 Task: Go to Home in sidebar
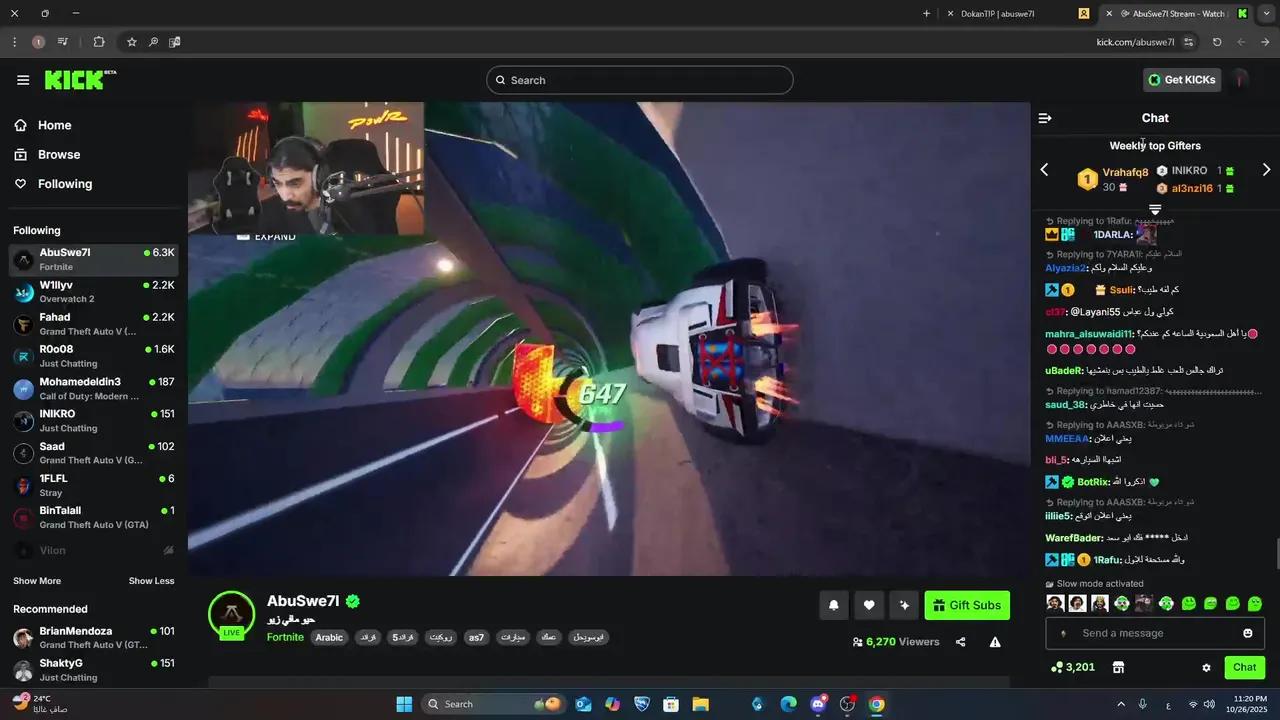[x=42, y=125]
